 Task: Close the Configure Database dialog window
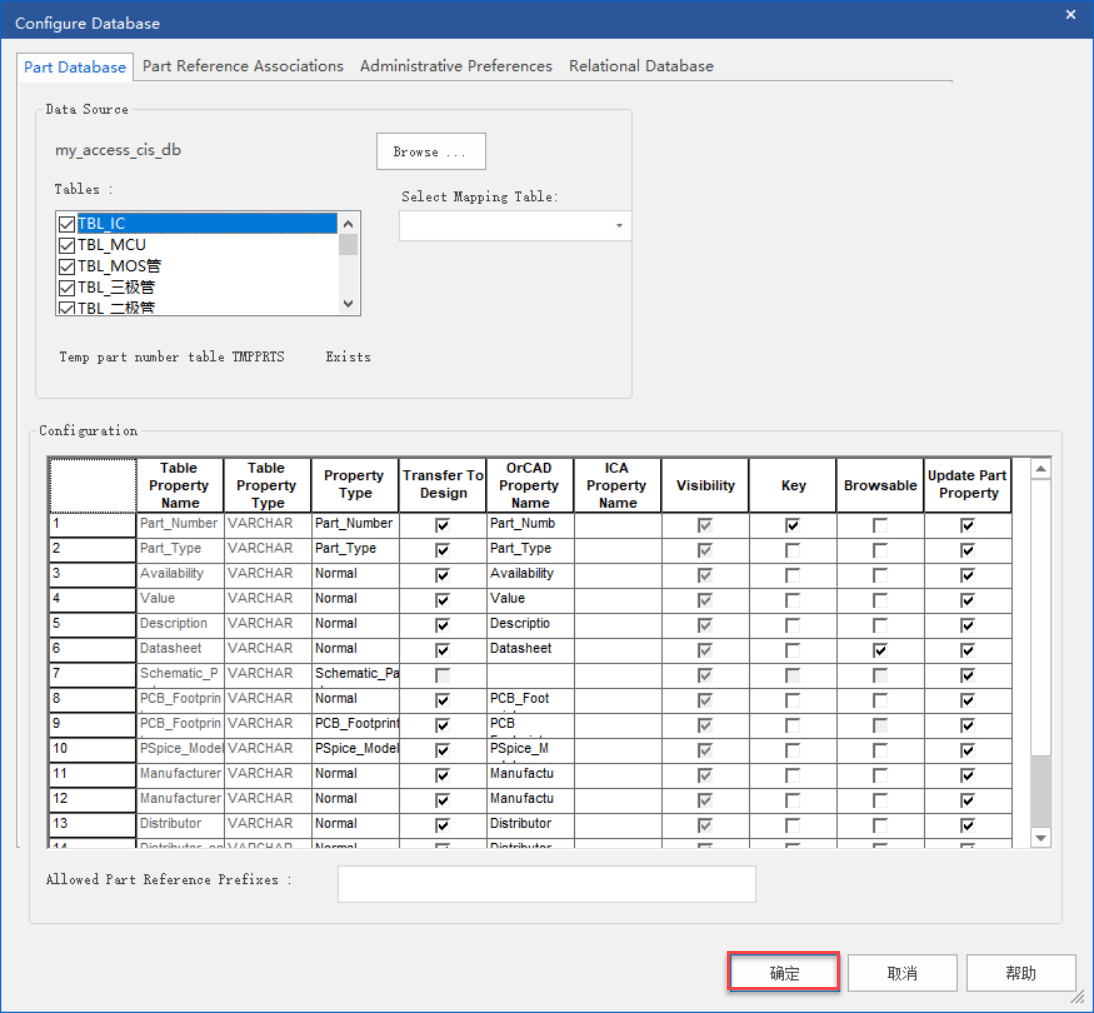[x=1070, y=15]
